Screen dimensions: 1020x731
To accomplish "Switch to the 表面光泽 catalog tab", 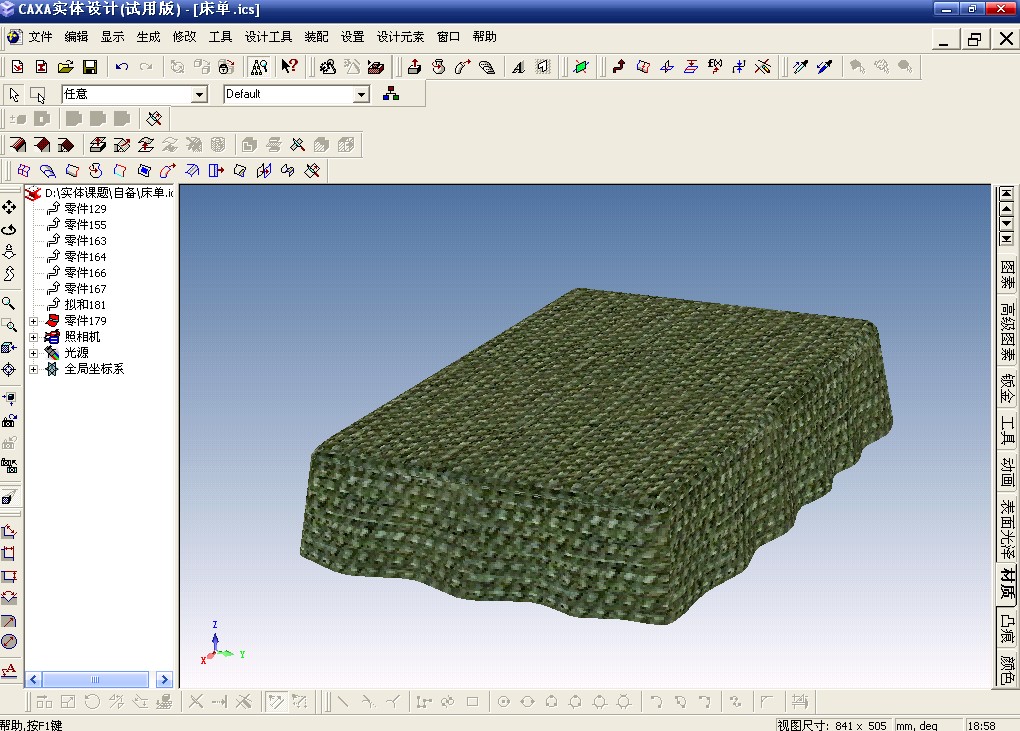I will (1007, 529).
